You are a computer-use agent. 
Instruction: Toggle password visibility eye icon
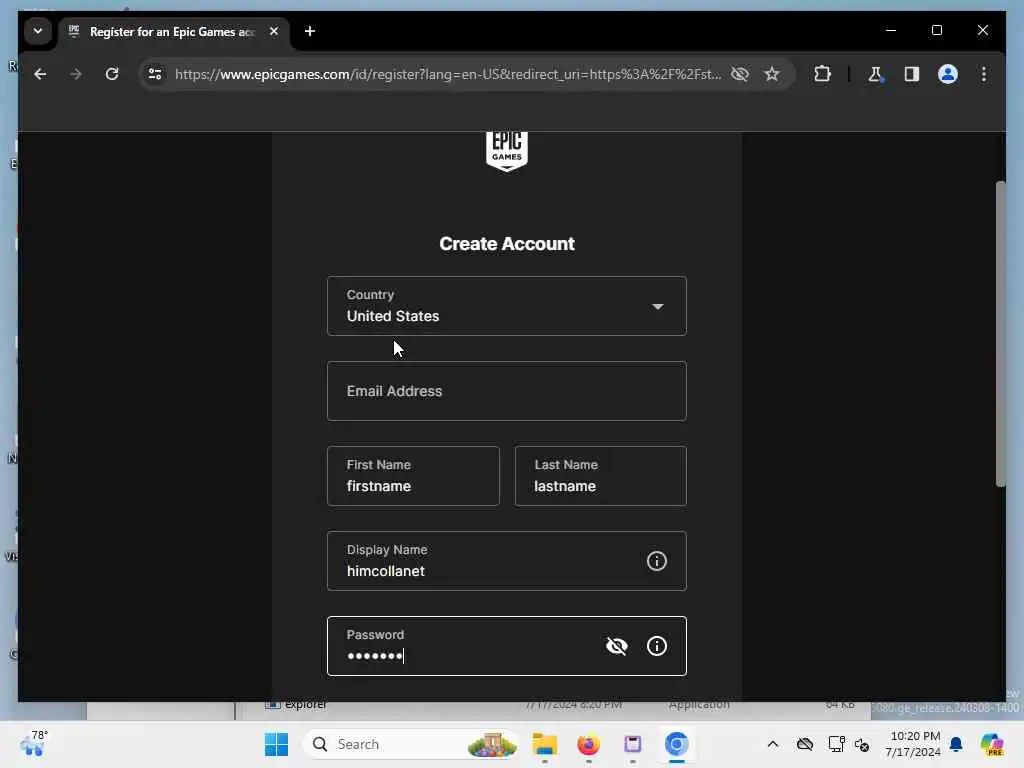(x=616, y=646)
